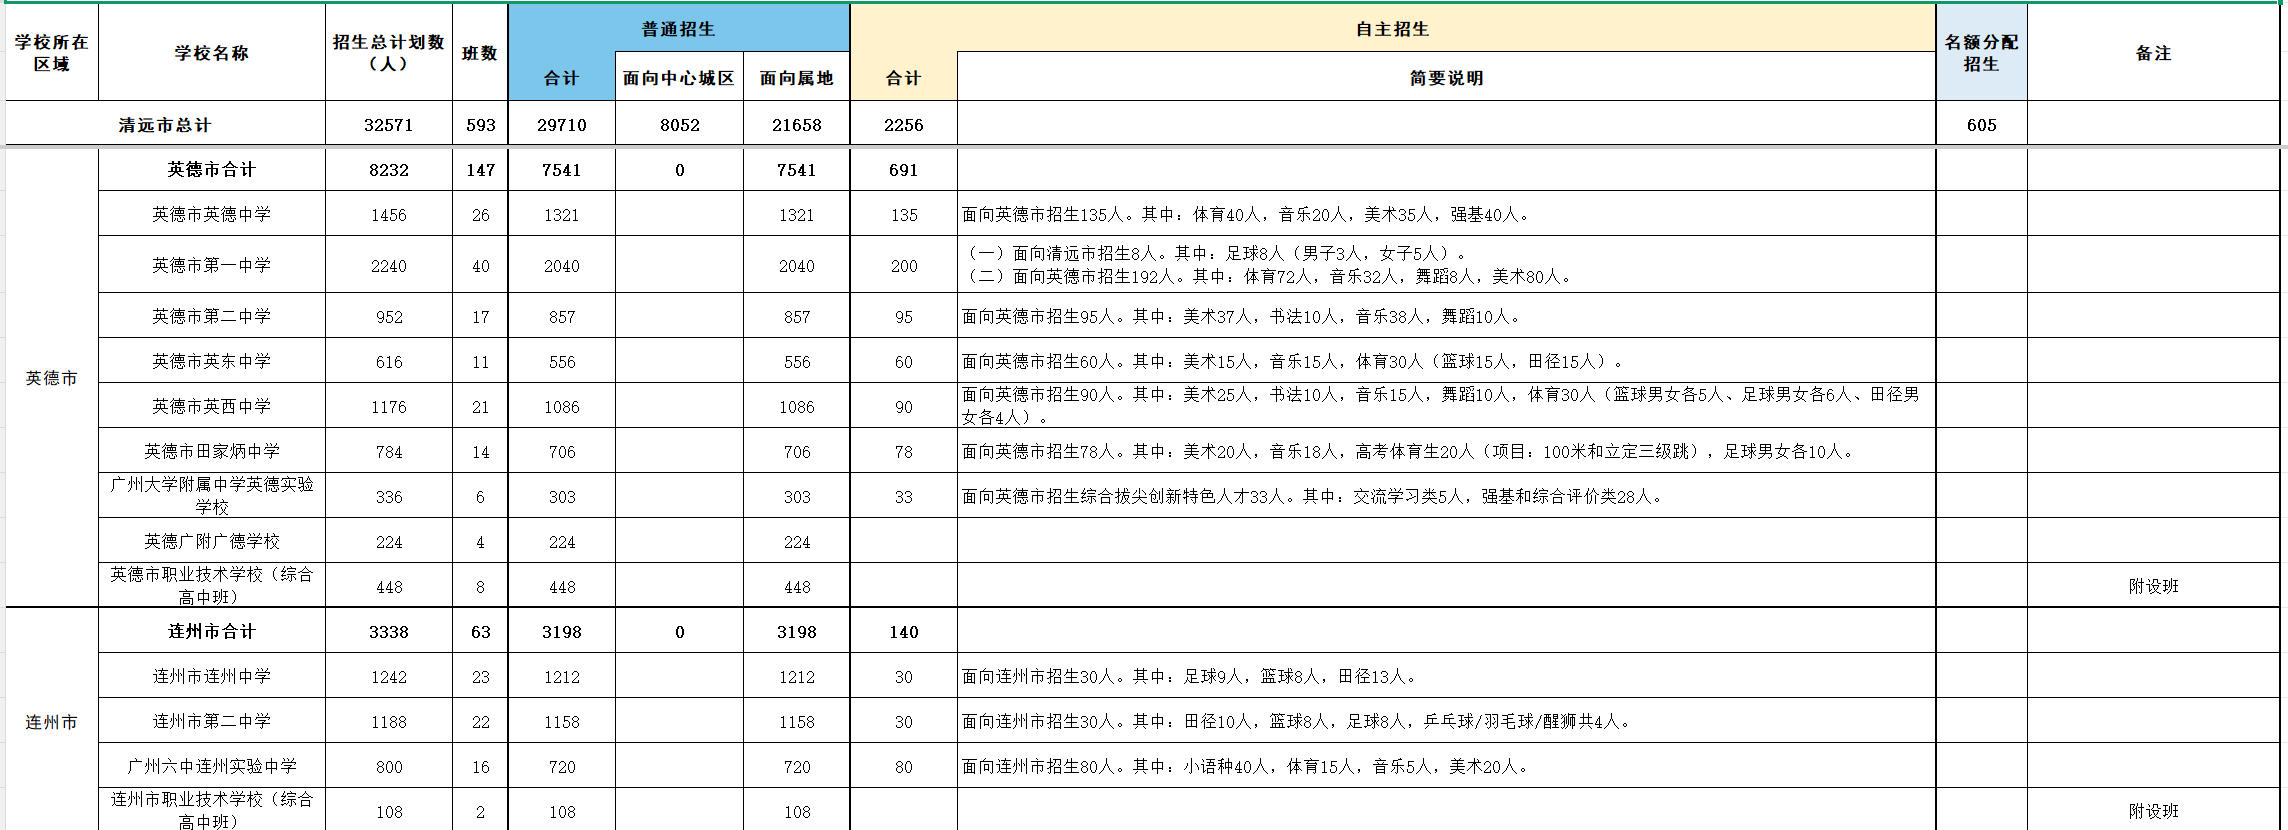This screenshot has height=830, width=2288.
Task: Click the 连州市 region cell
Action: [52, 721]
